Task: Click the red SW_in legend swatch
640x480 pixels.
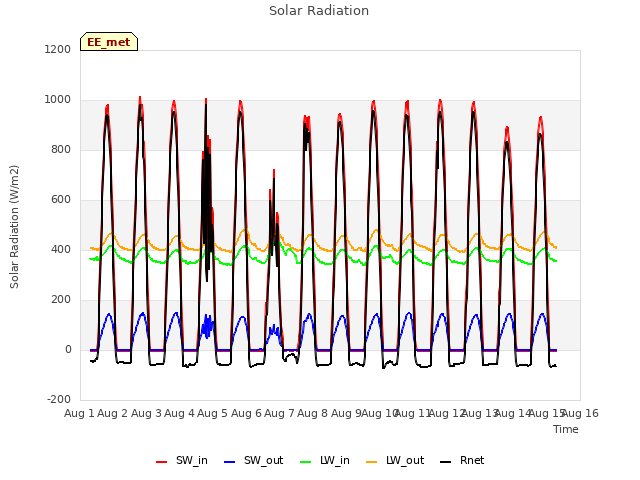Action: (162, 462)
